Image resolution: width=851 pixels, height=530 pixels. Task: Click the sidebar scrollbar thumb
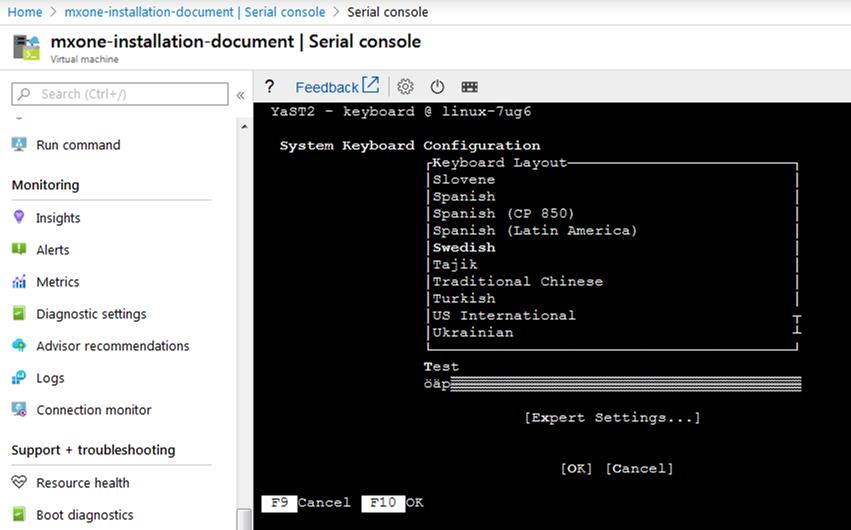244,519
